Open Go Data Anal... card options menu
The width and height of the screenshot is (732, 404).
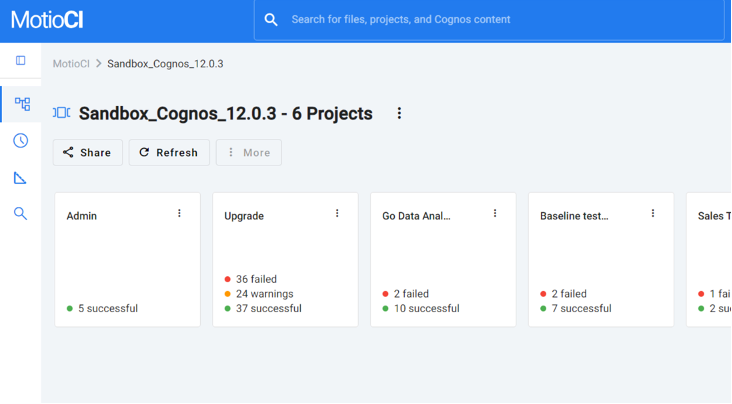(495, 213)
